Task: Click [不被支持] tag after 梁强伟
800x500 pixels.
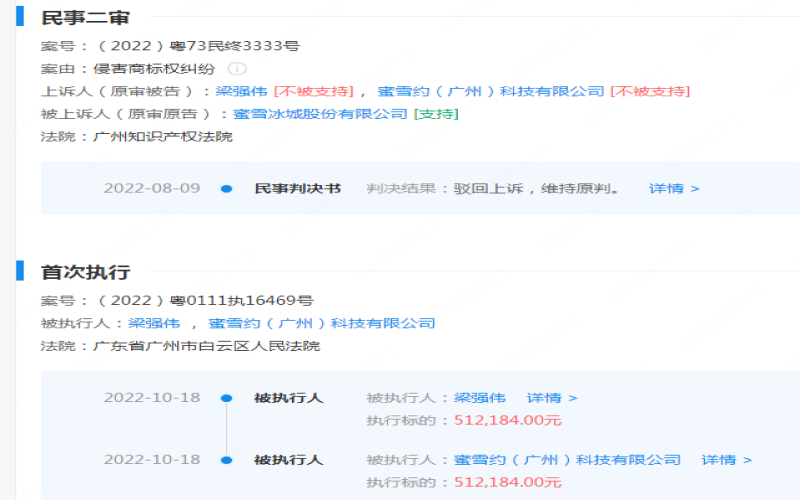Action: coord(314,91)
